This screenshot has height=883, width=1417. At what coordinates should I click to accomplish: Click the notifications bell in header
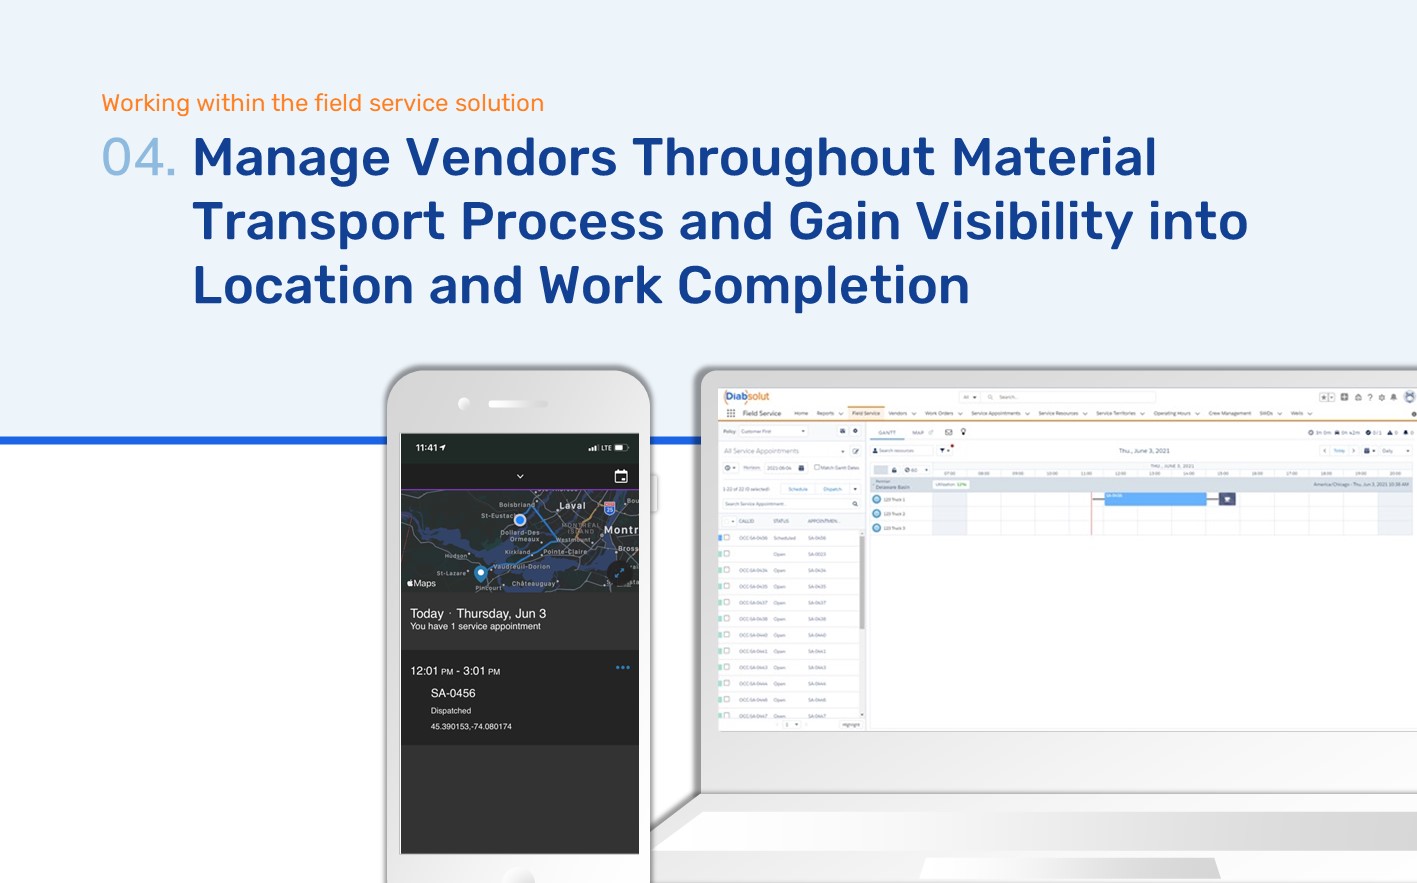tap(1393, 397)
